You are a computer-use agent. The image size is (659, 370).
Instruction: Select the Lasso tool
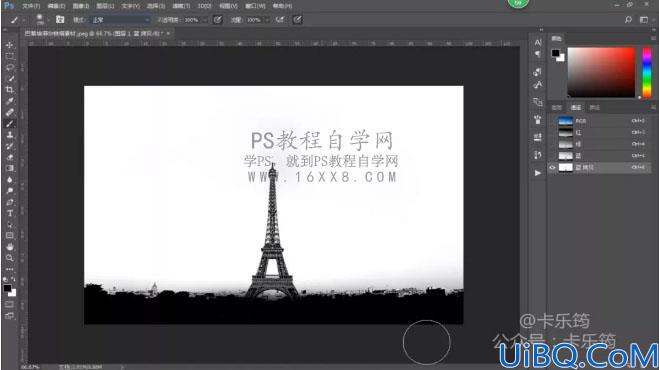pyautogui.click(x=9, y=67)
